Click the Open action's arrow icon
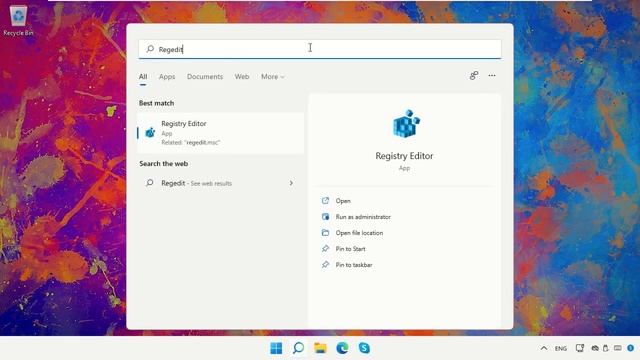This screenshot has height=360, width=640. click(325, 200)
